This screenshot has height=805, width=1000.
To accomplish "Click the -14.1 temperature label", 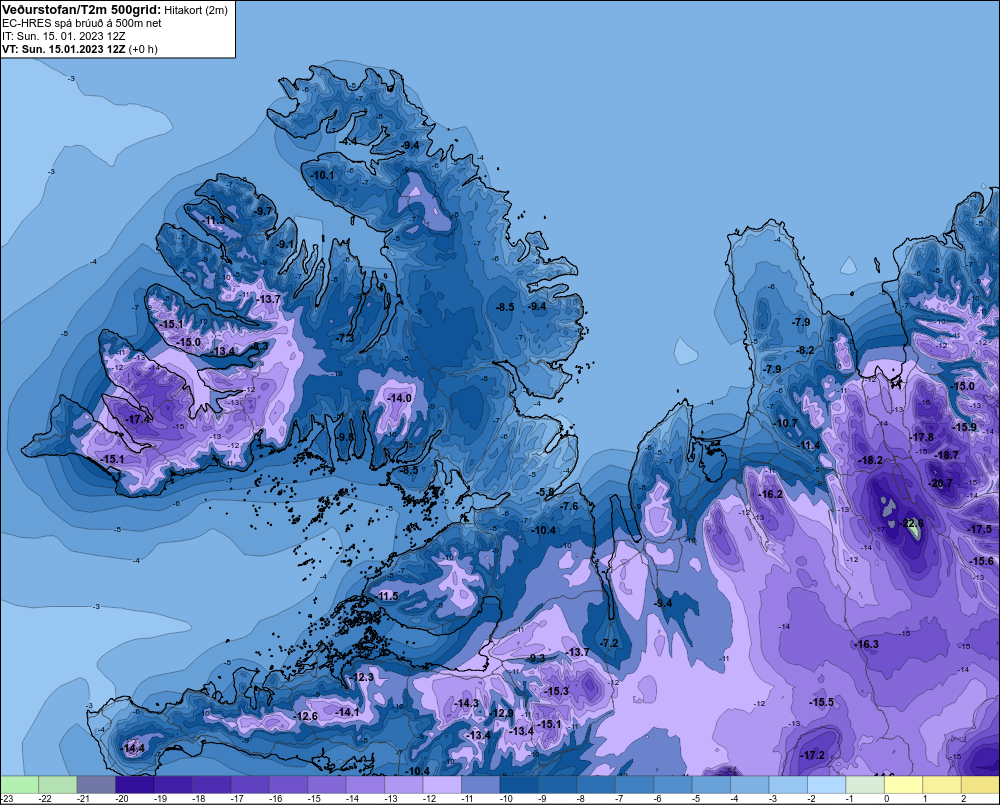I will point(348,713).
